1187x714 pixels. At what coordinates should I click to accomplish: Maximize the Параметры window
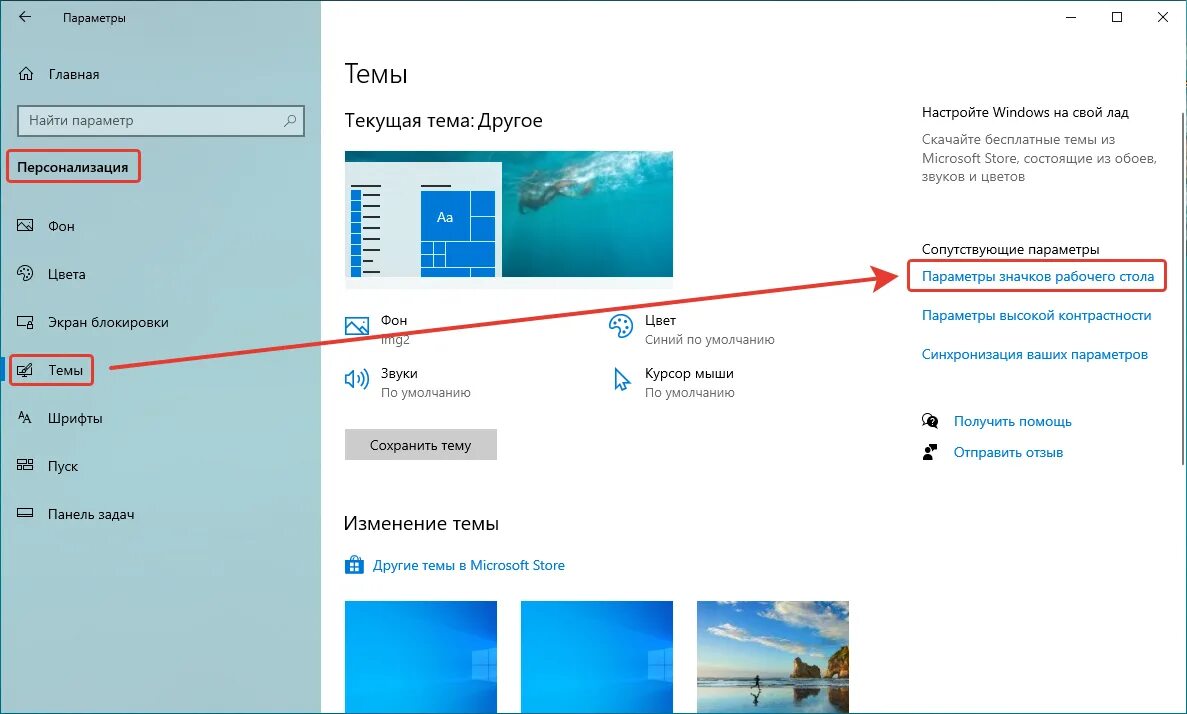tap(1117, 17)
